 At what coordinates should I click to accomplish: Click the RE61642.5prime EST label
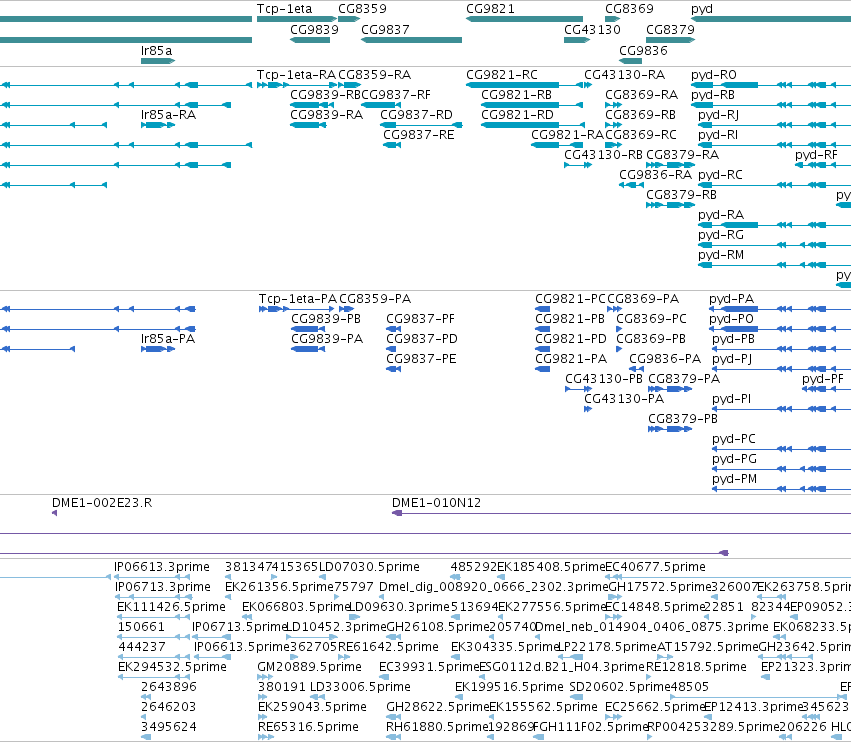pyautogui.click(x=388, y=647)
